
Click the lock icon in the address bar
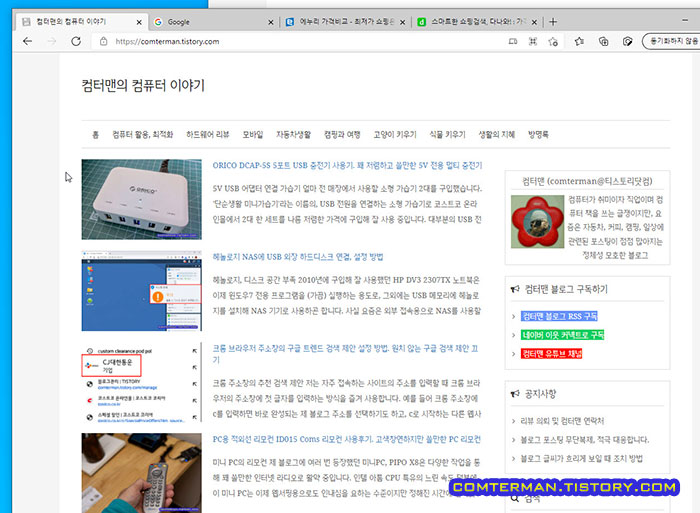coord(104,42)
